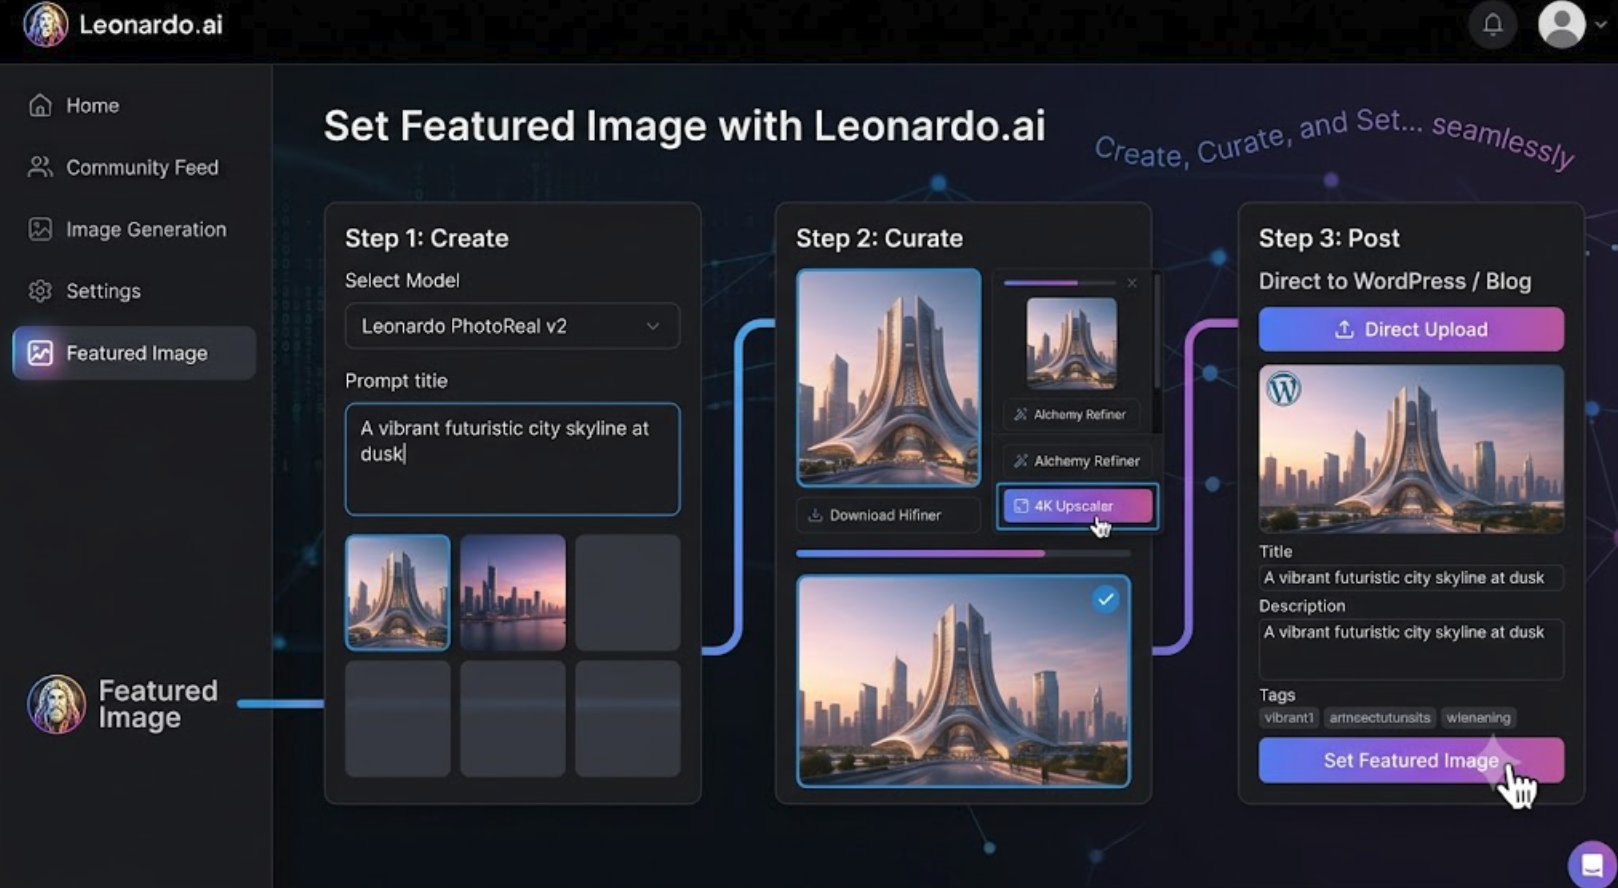Toggle the blue checkmark on curated image

1105,599
